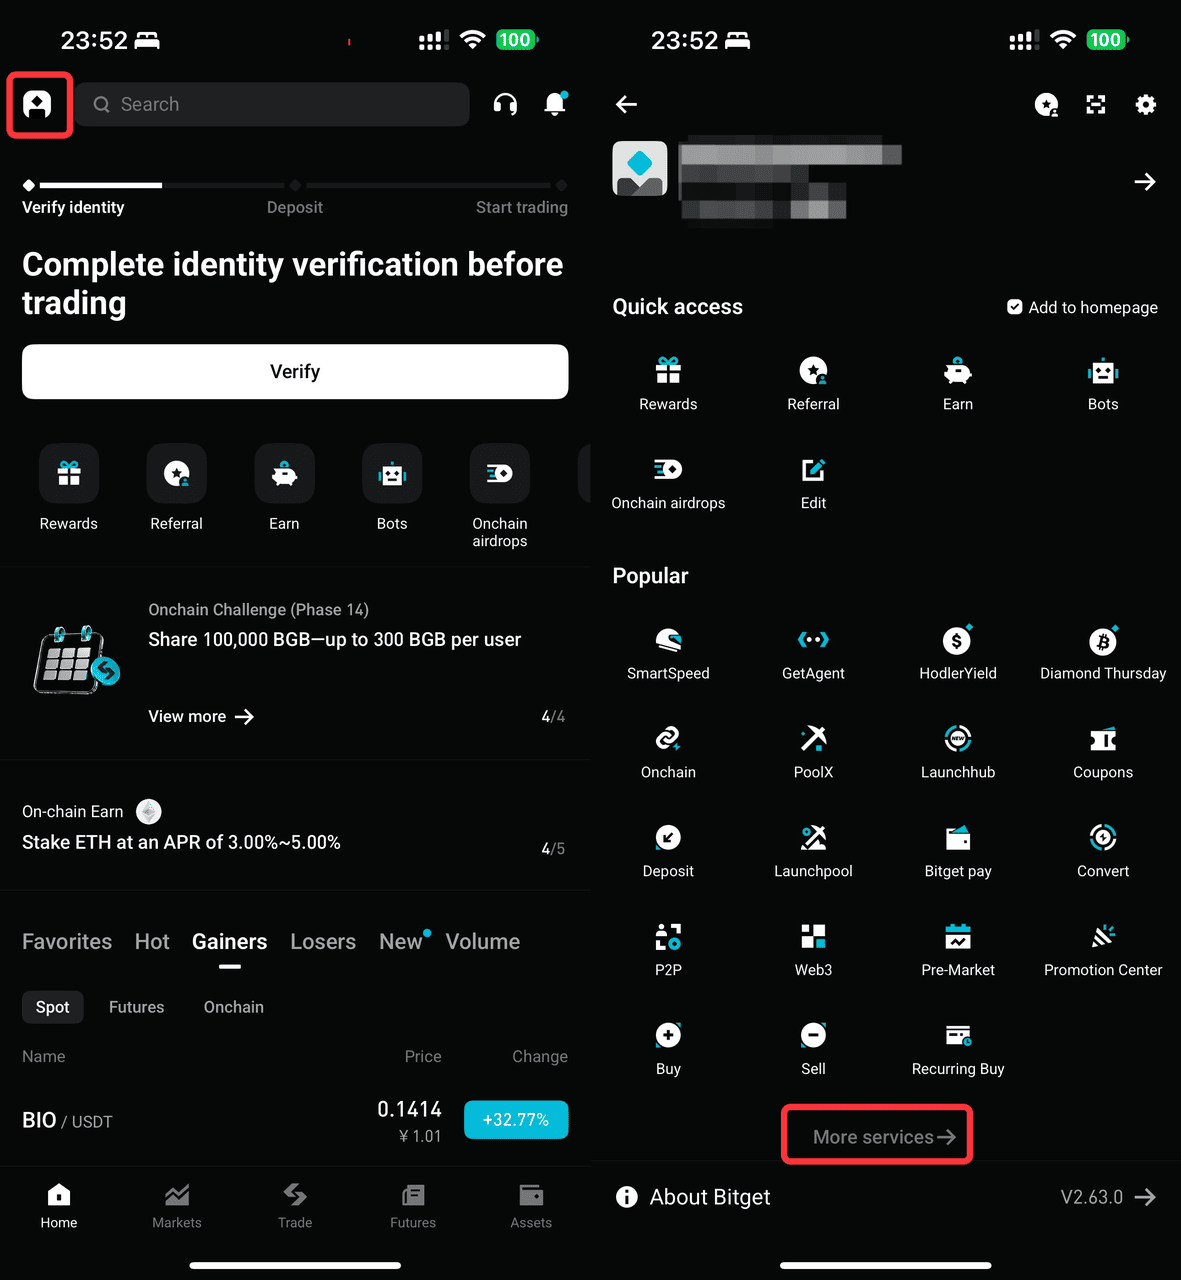Tap More services link
1181x1280 pixels.
coord(884,1137)
